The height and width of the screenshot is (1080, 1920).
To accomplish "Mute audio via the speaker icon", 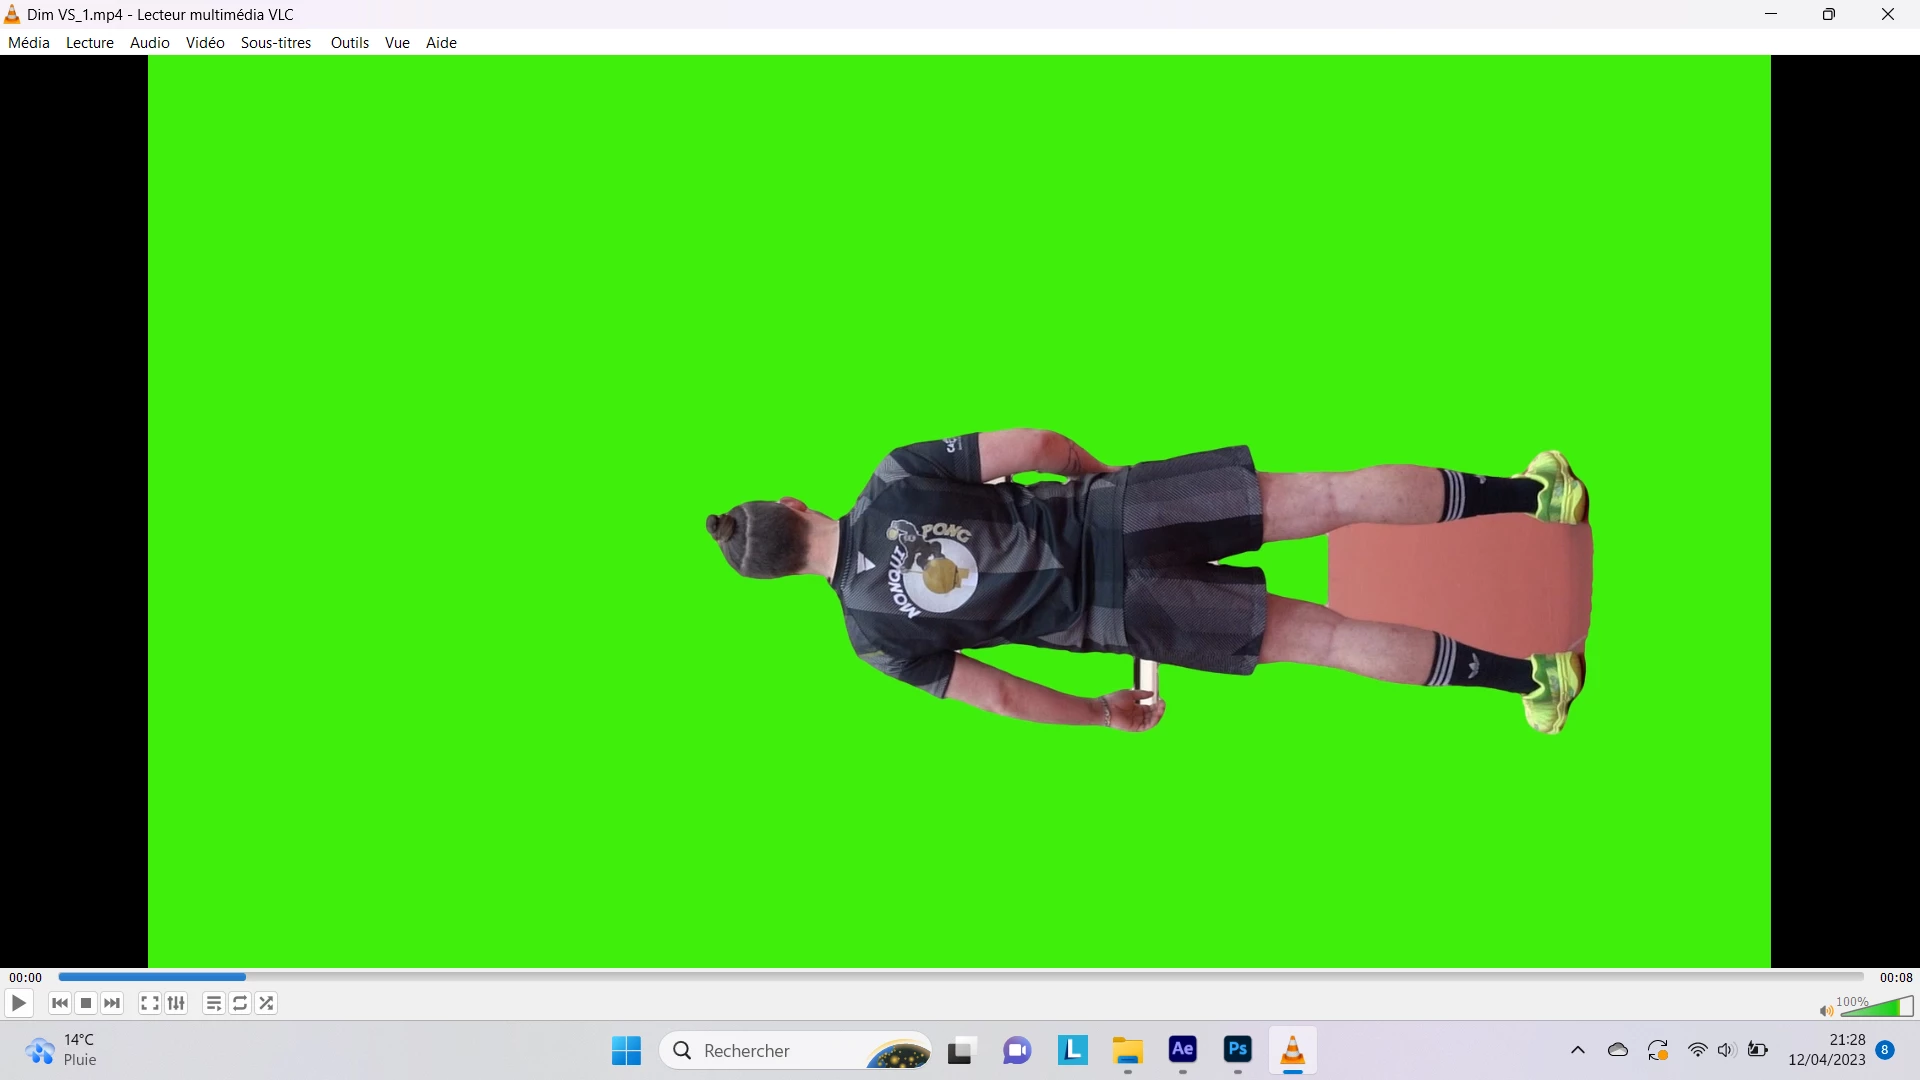I will [x=1825, y=1011].
